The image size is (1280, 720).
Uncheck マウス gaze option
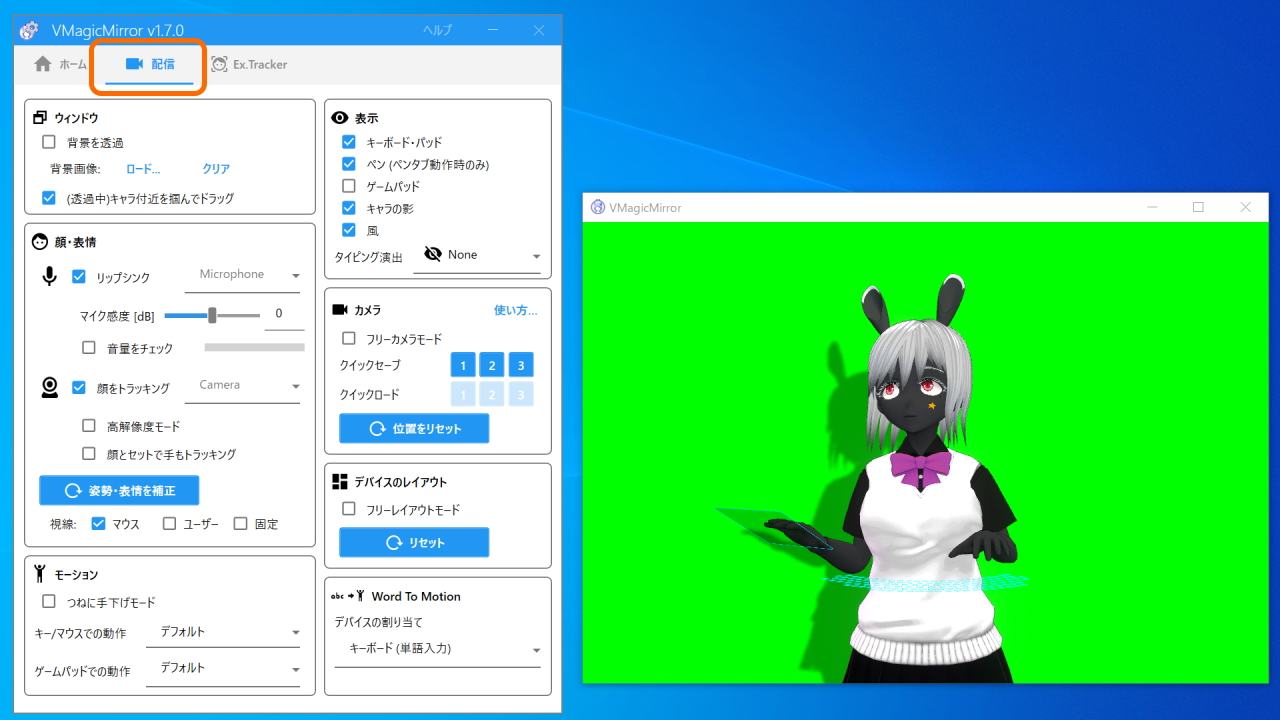point(98,523)
